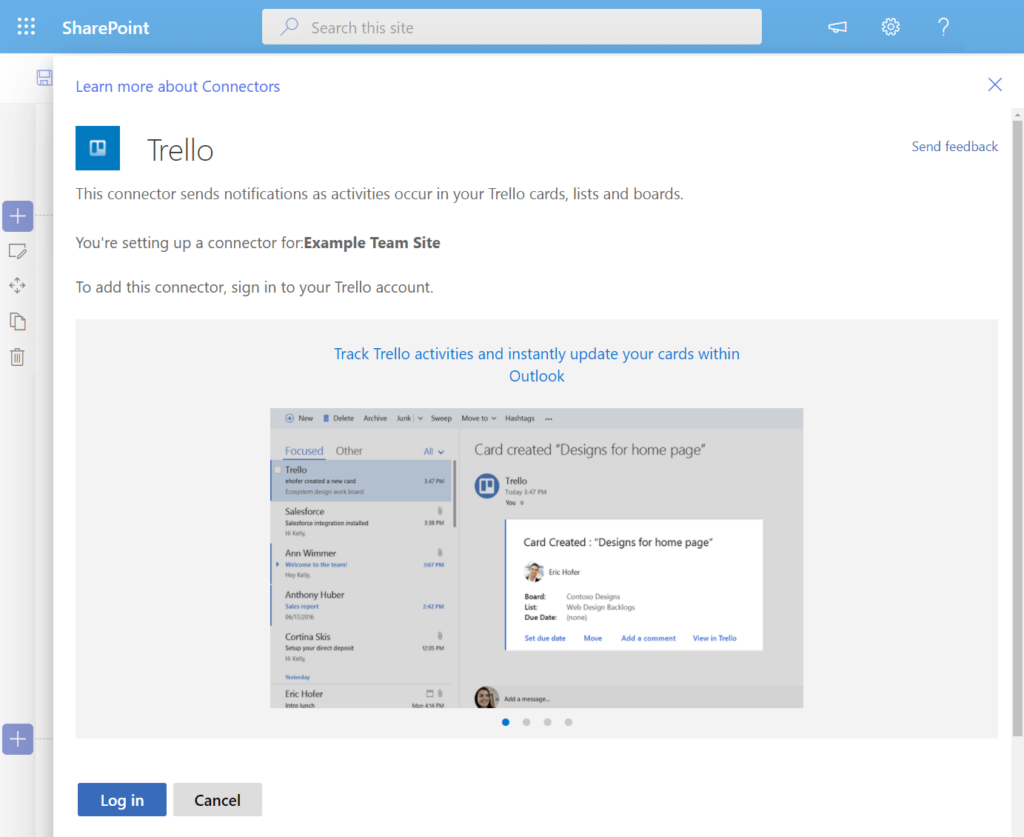The width and height of the screenshot is (1024, 837).
Task: Click the Track Trello activities heading link
Action: pyautogui.click(x=537, y=364)
